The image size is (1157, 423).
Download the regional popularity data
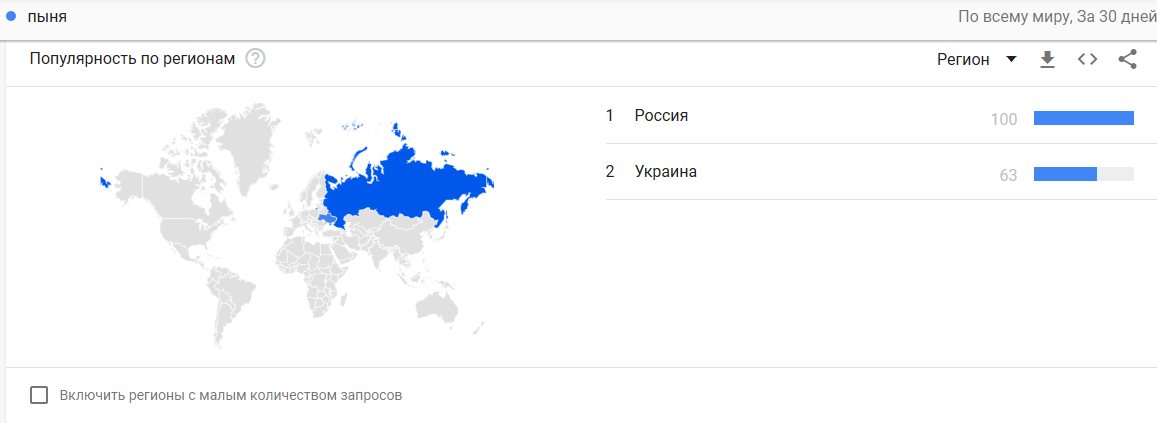tap(1047, 60)
